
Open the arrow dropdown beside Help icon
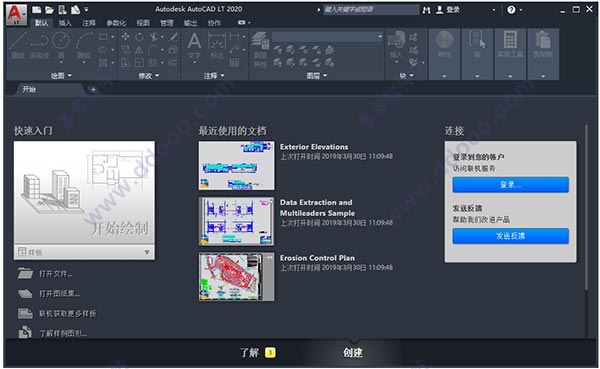point(521,10)
